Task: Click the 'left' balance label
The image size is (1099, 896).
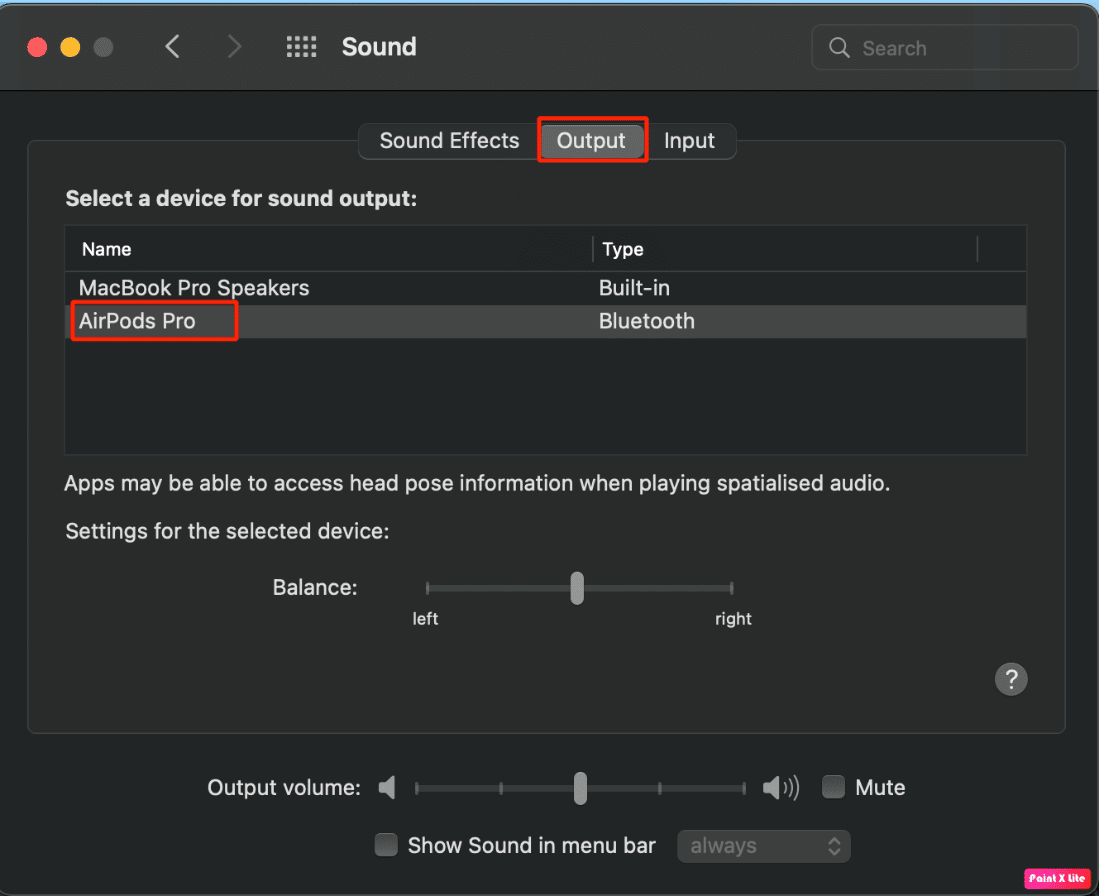Action: tap(425, 619)
